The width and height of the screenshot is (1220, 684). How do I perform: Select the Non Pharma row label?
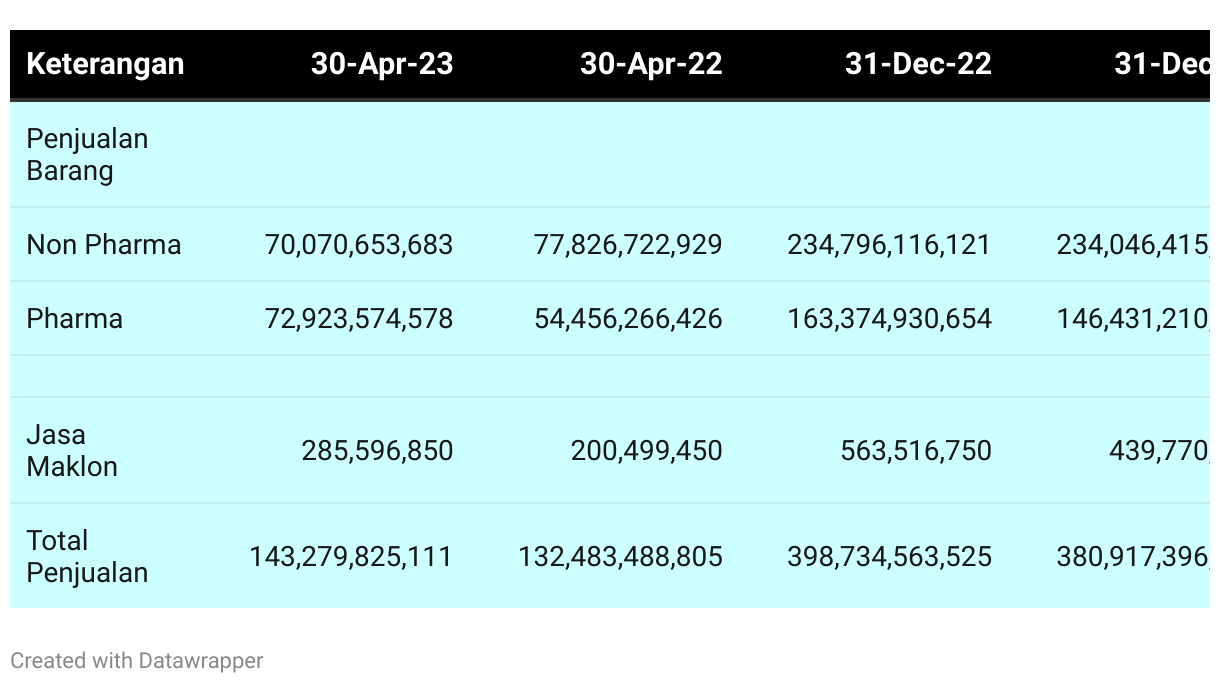point(104,244)
